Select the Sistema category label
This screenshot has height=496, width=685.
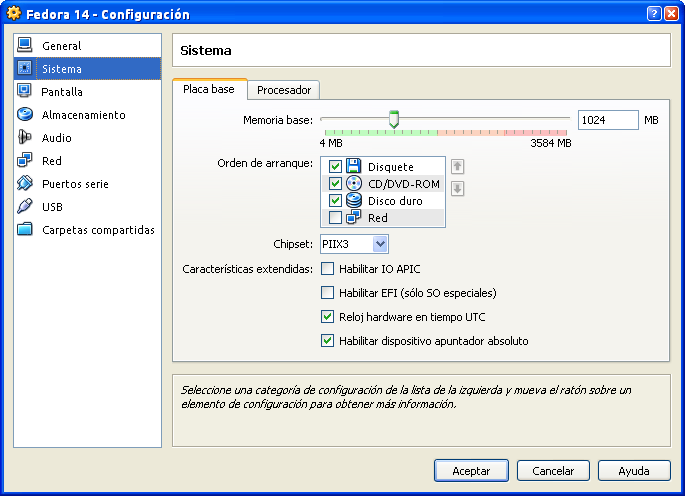(x=62, y=69)
